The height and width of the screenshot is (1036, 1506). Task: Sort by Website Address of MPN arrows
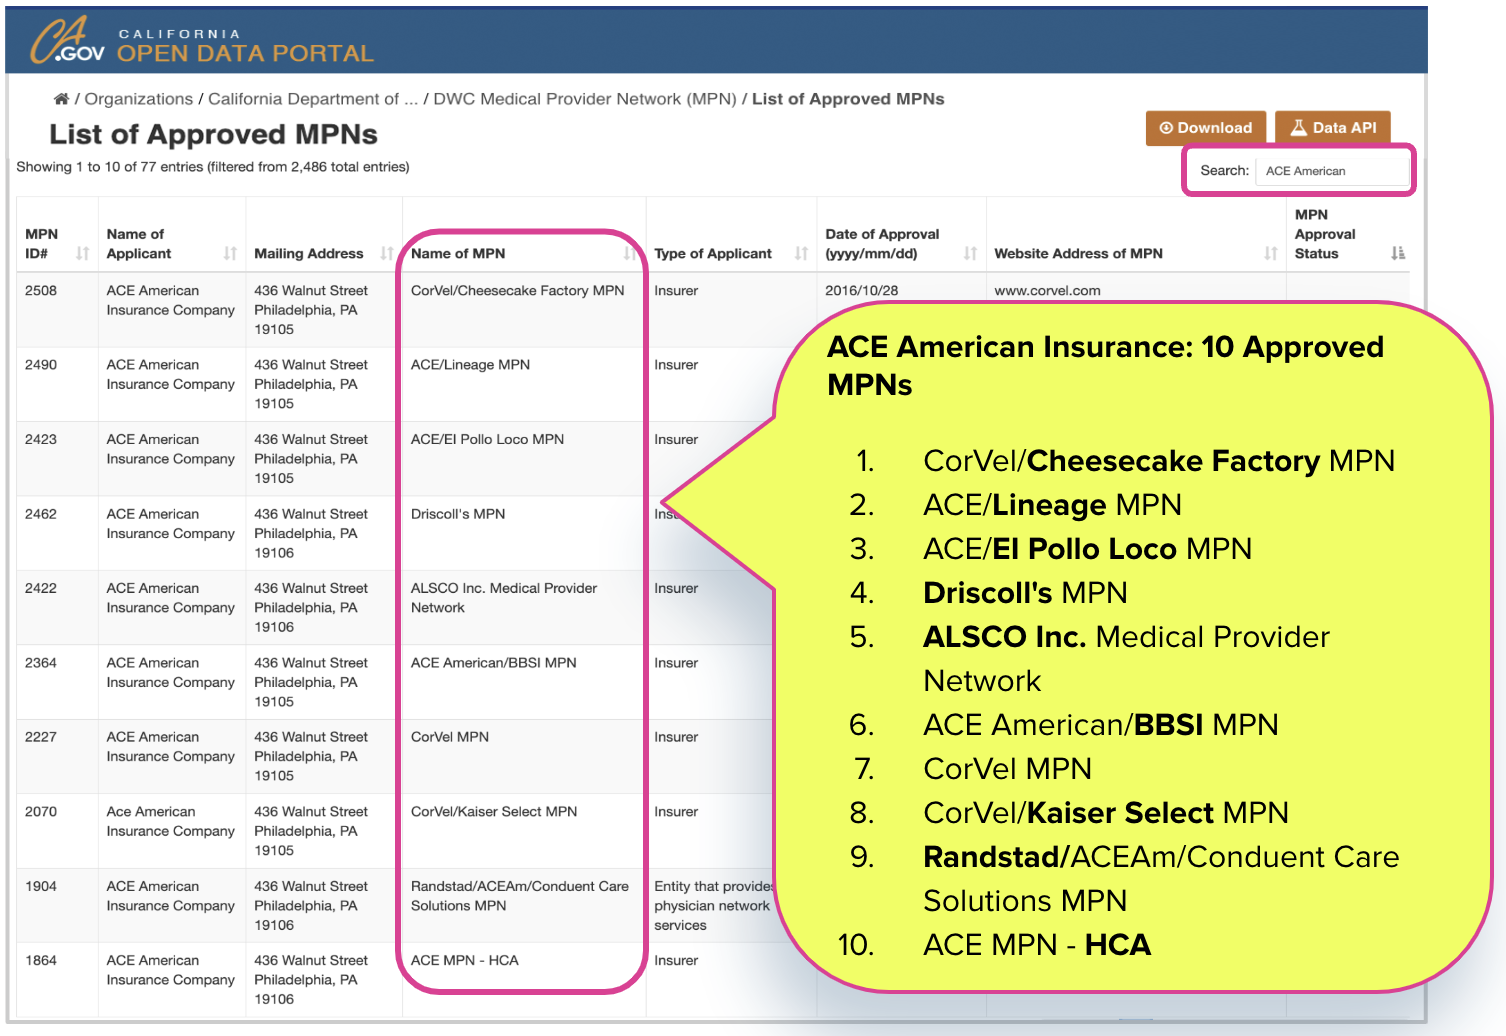(1270, 253)
